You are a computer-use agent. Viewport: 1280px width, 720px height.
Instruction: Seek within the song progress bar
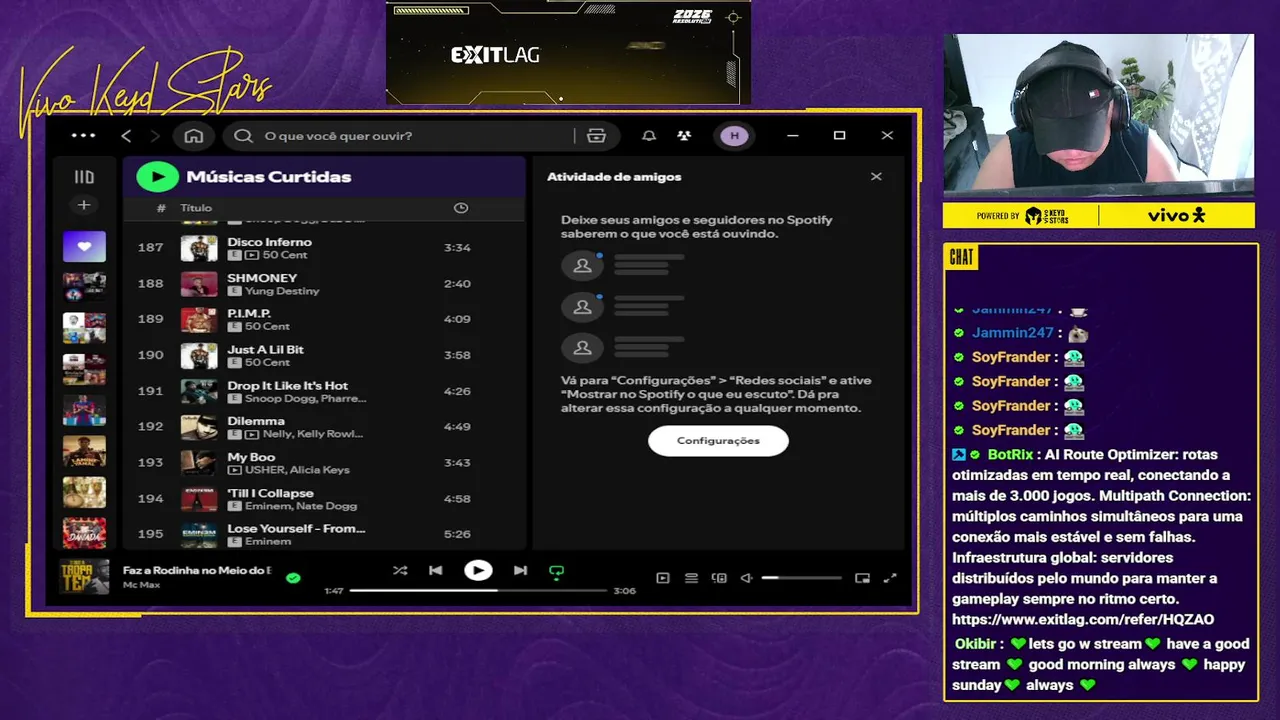coord(478,590)
